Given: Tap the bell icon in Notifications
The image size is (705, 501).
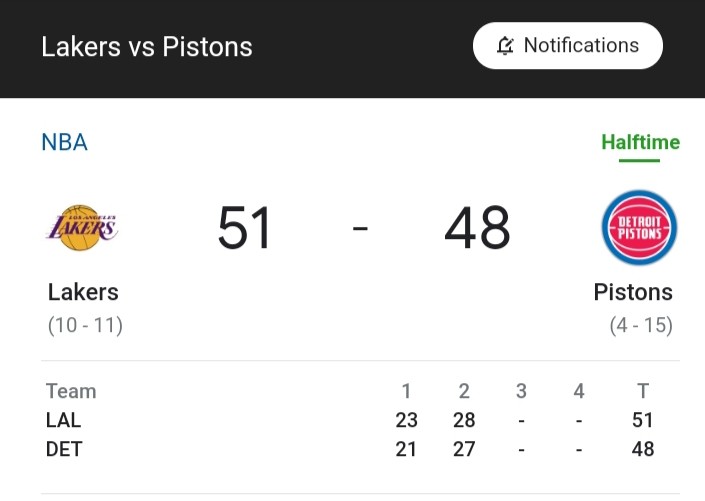Looking at the screenshot, I should click(505, 45).
